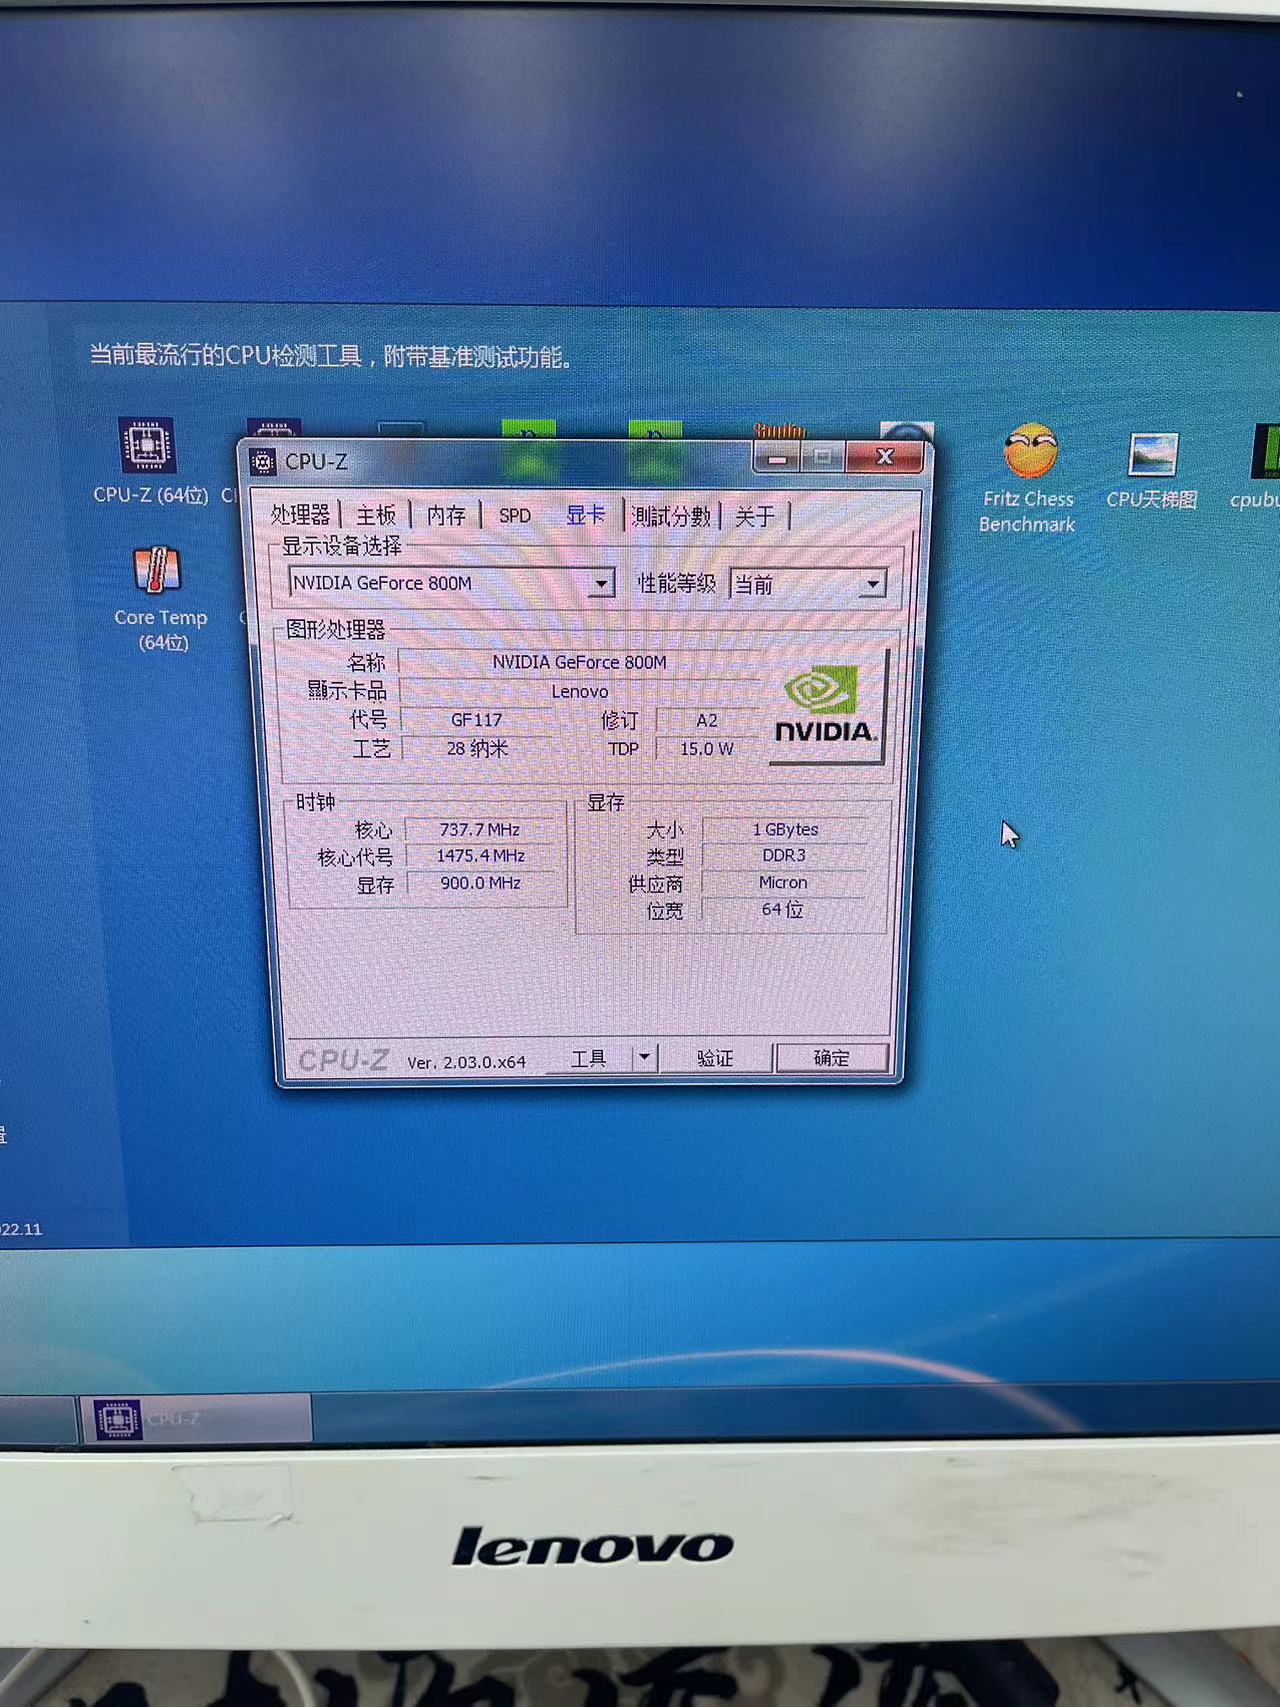Open the CPU-Z (64位) desktop icon

148,447
